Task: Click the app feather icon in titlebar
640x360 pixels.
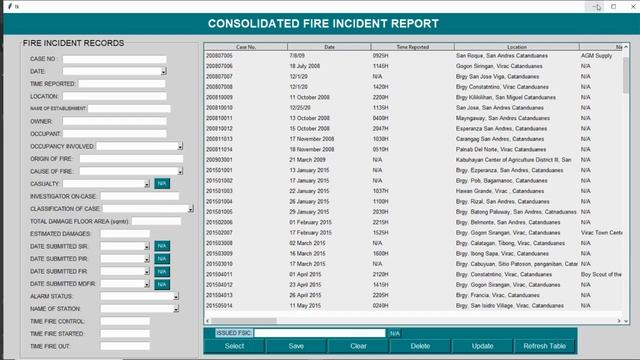Action: pyautogui.click(x=10, y=6)
